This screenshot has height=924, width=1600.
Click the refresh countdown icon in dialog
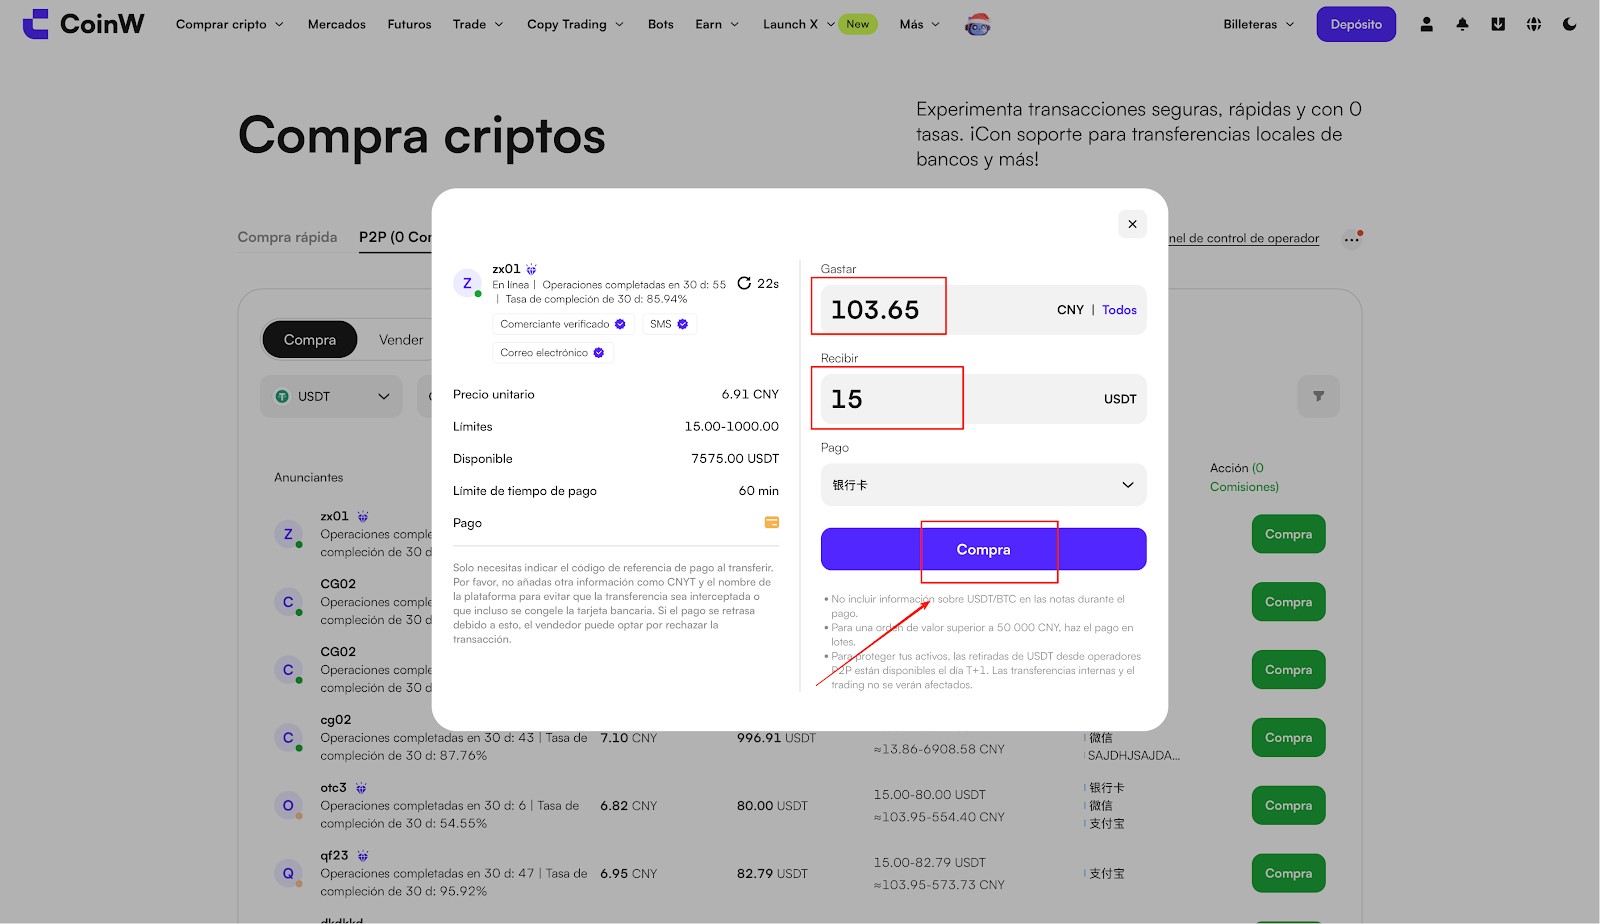(744, 283)
